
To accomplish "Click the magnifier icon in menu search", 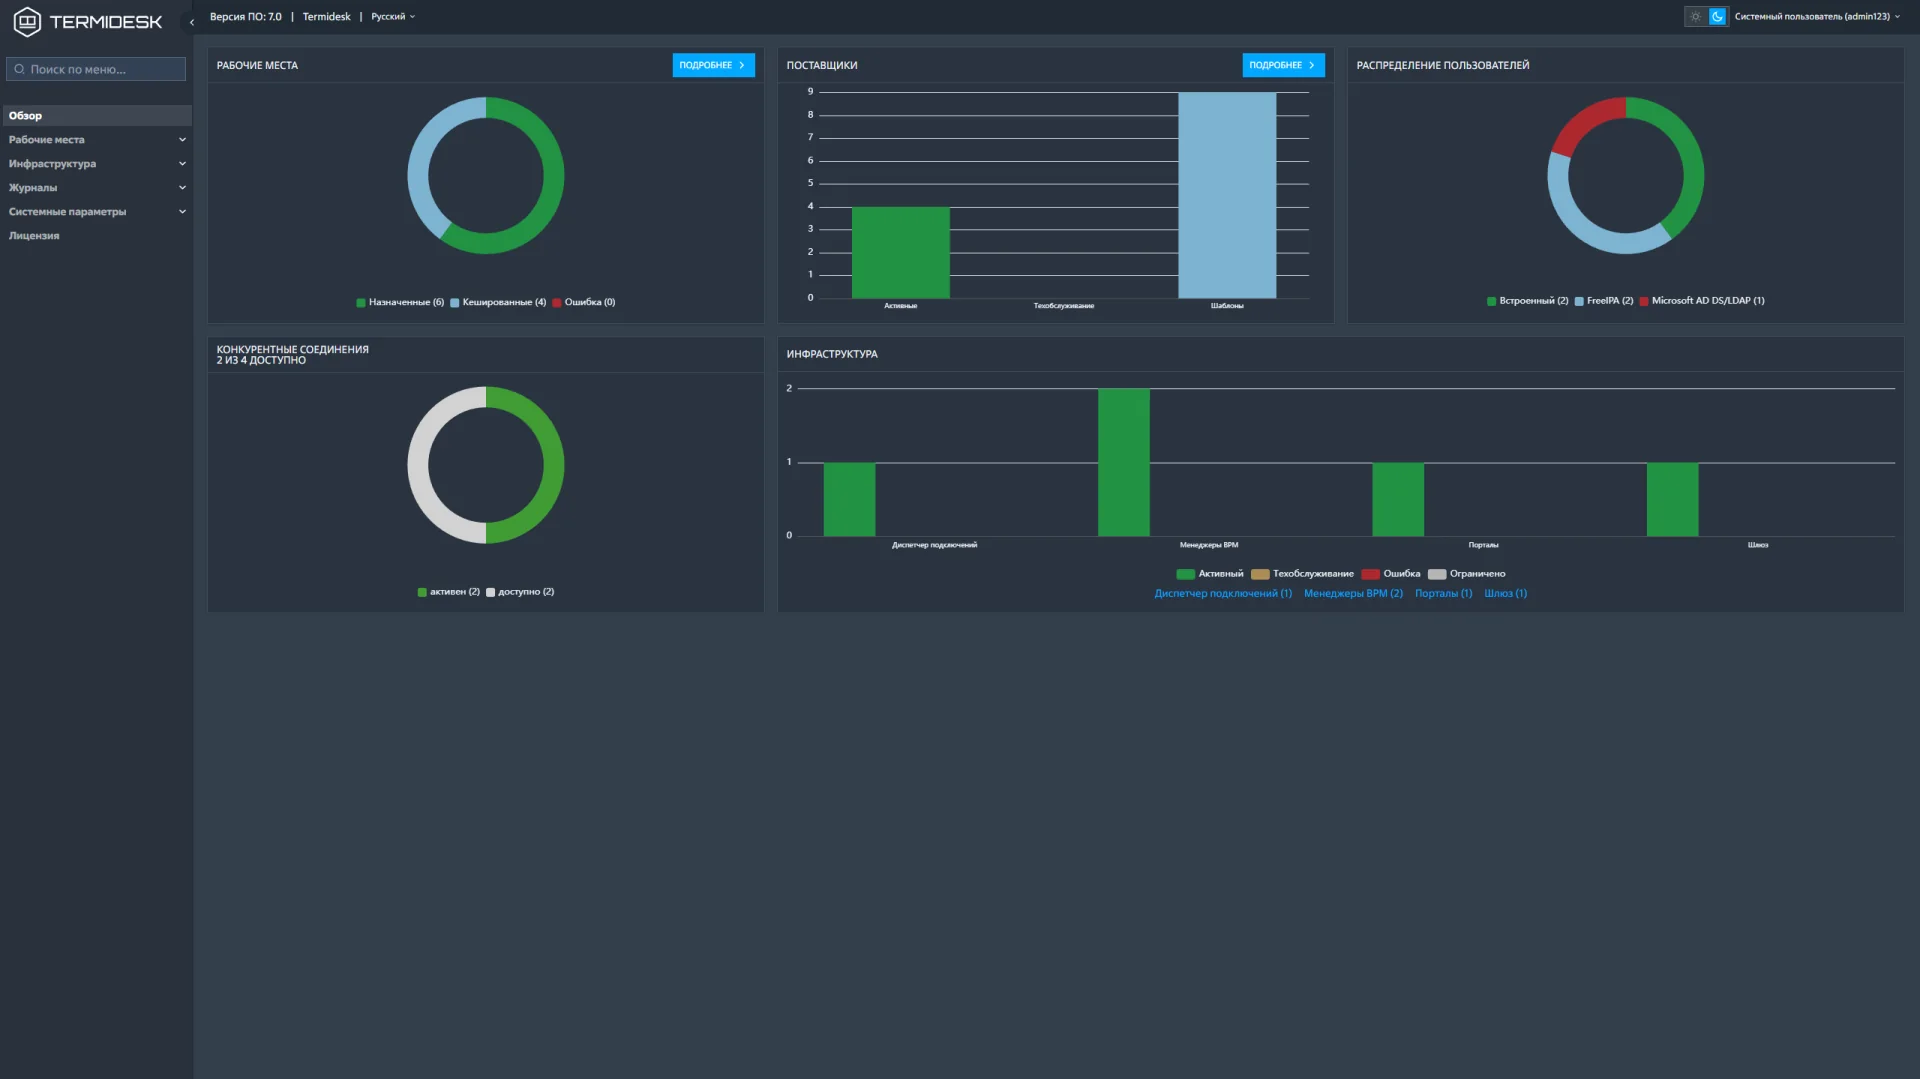I will point(19,69).
